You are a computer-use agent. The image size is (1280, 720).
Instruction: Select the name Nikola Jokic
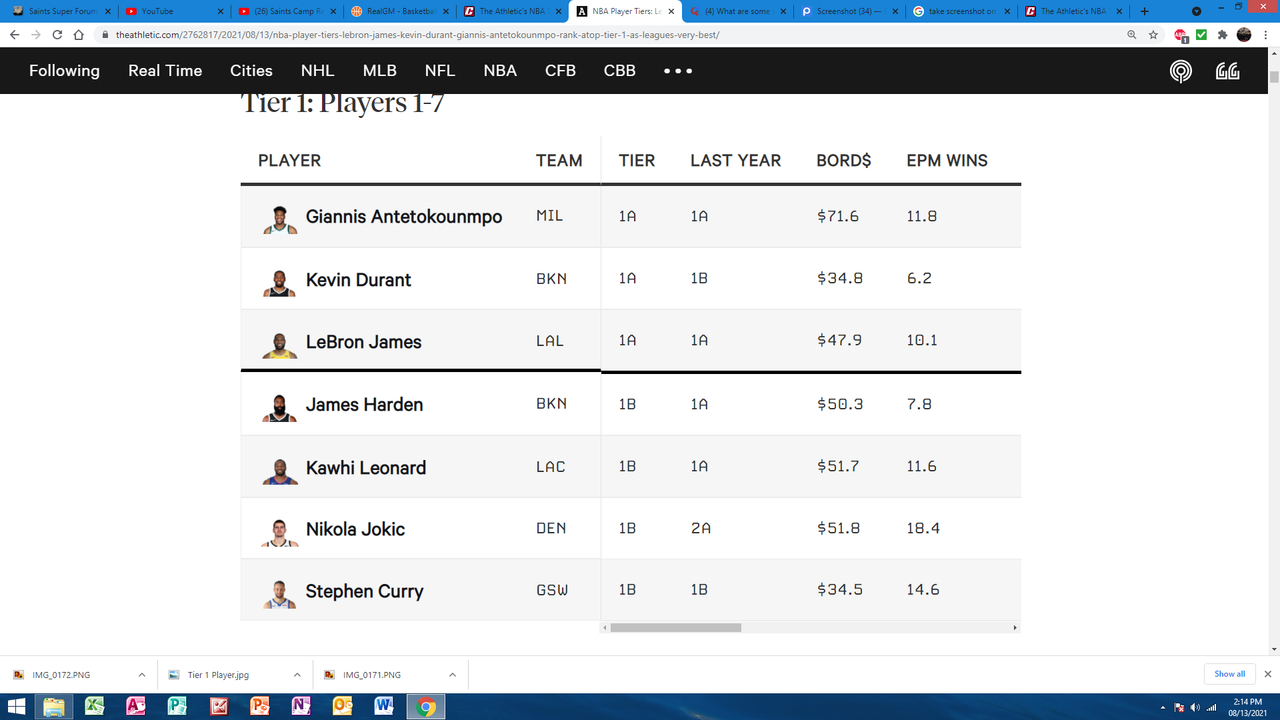click(355, 529)
